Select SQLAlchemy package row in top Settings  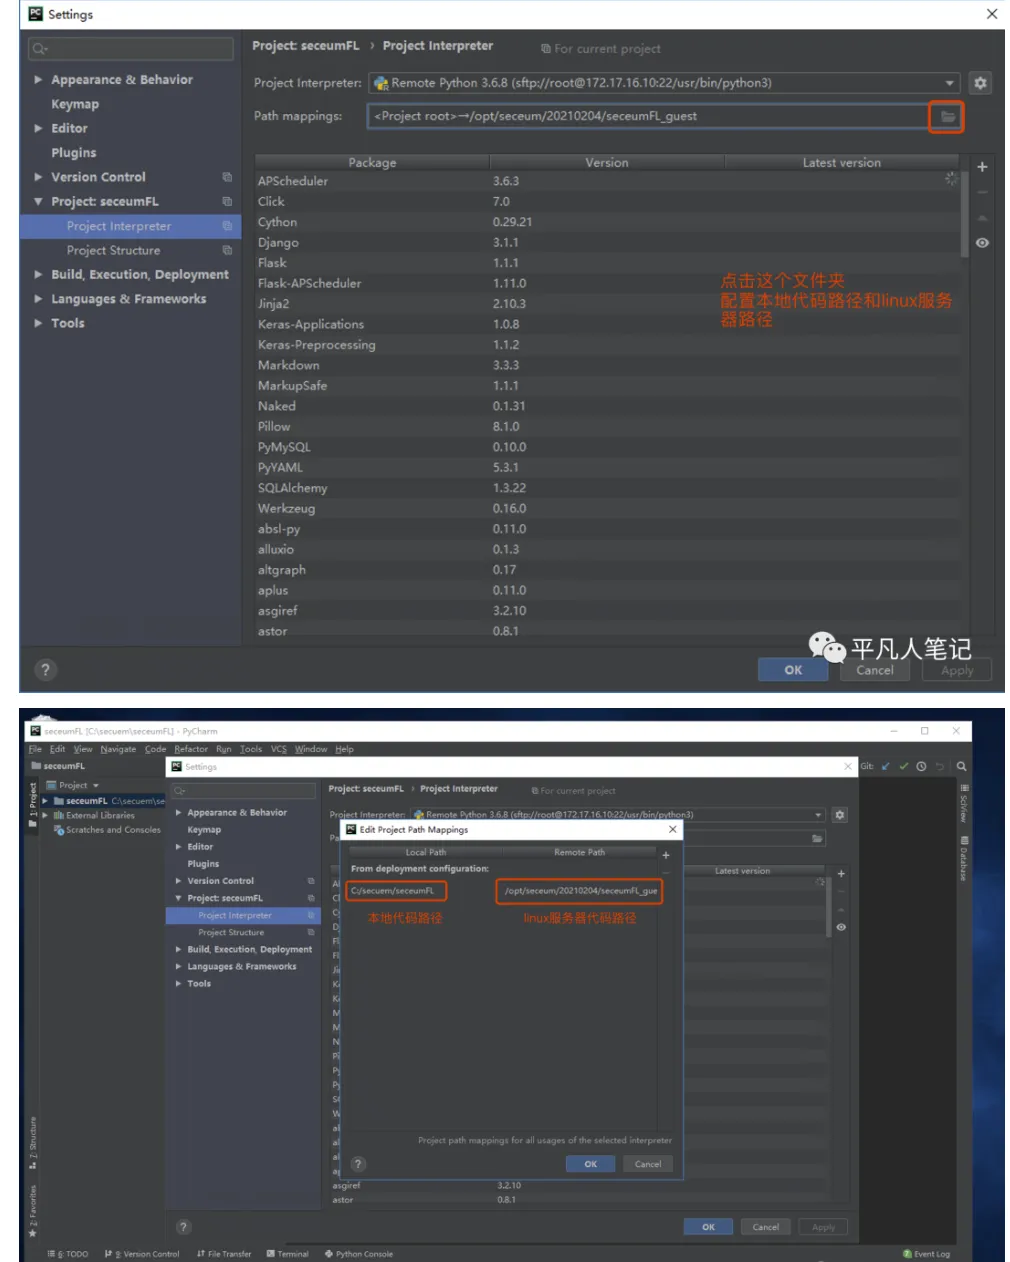click(x=607, y=488)
